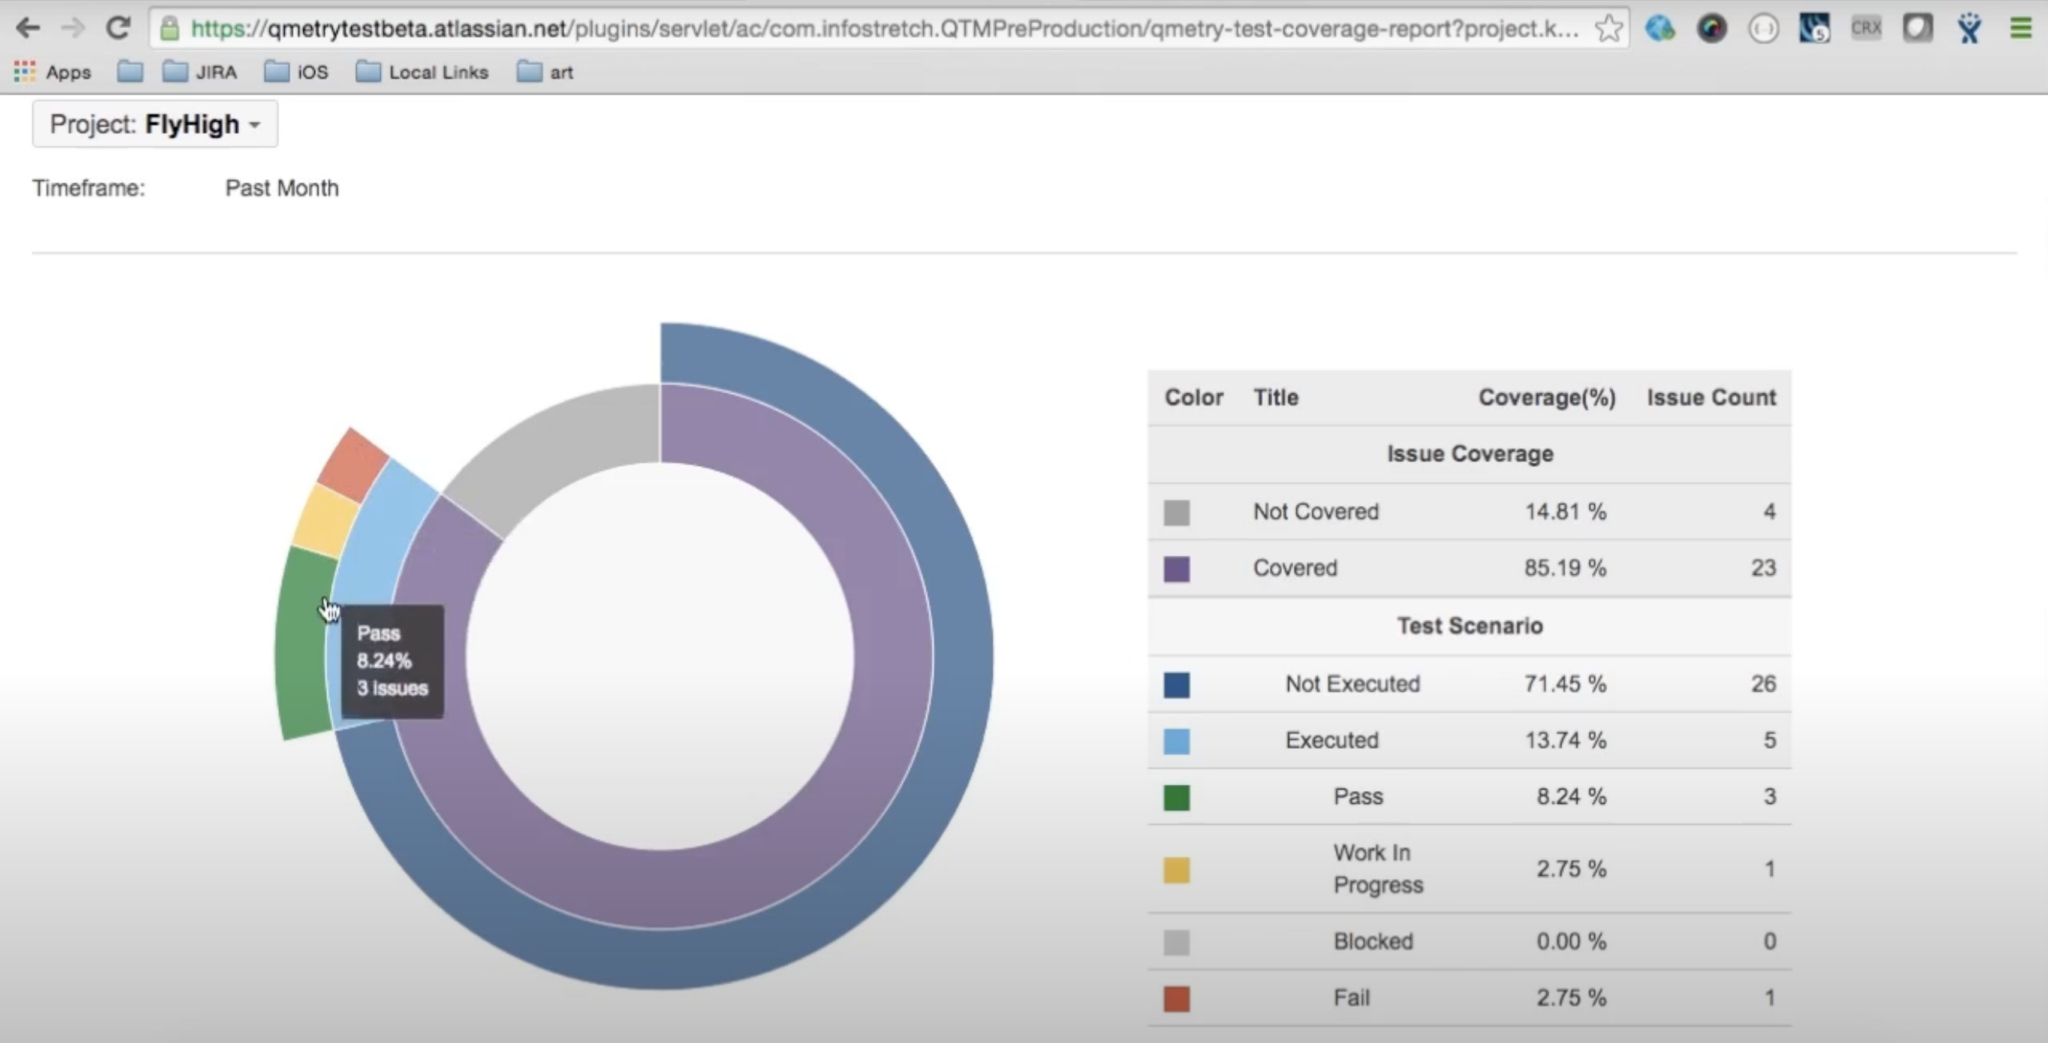Screen dimensions: 2048x1043
Task: Click the Work In Progress row title
Action: tap(1378, 869)
